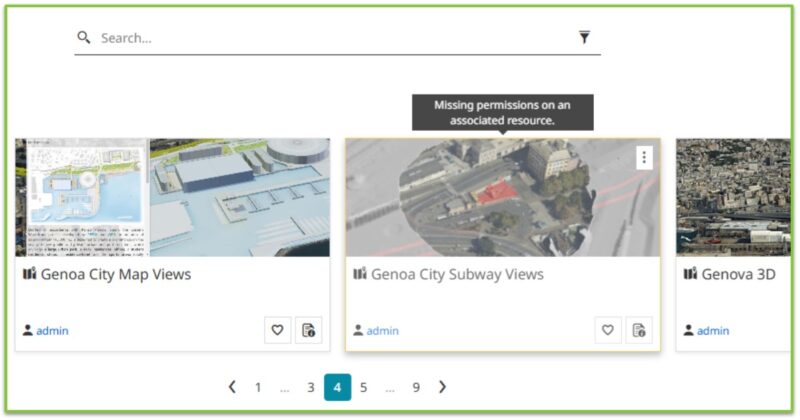Image resolution: width=800 pixels, height=420 pixels.
Task: Click the search magnifier icon
Action: coord(84,37)
